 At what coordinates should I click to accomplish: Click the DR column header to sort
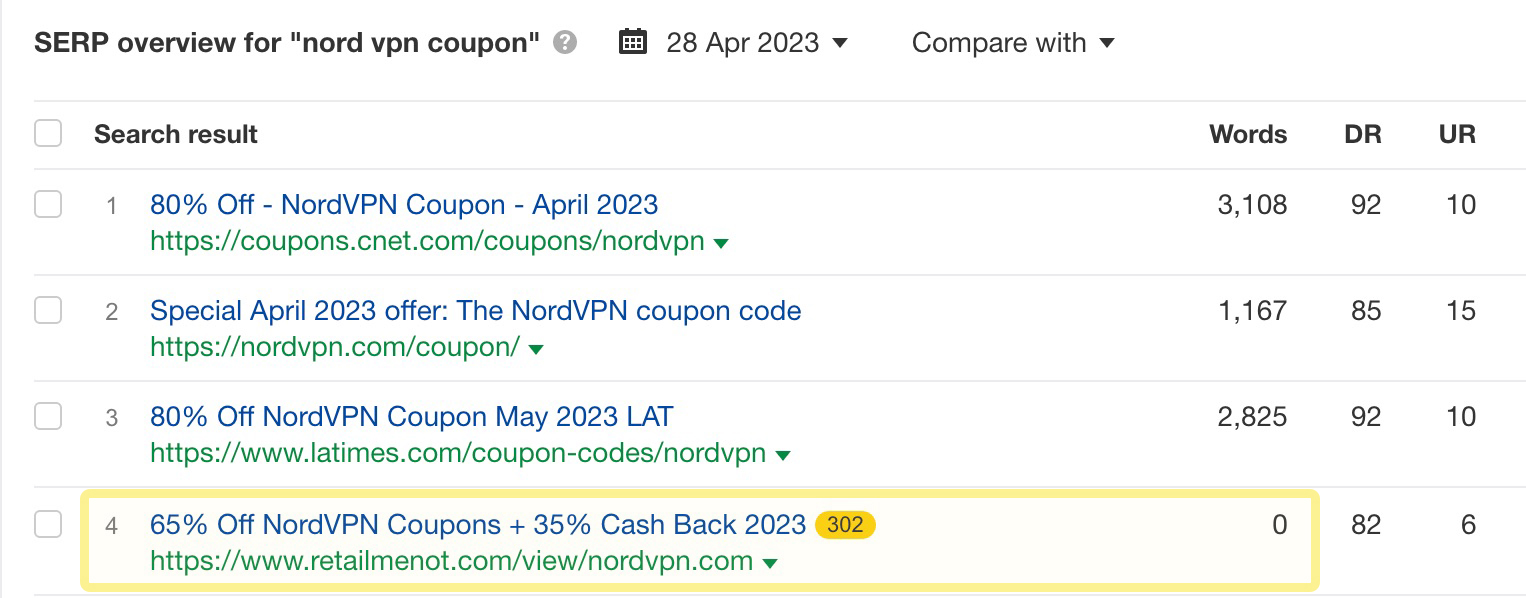[x=1361, y=133]
